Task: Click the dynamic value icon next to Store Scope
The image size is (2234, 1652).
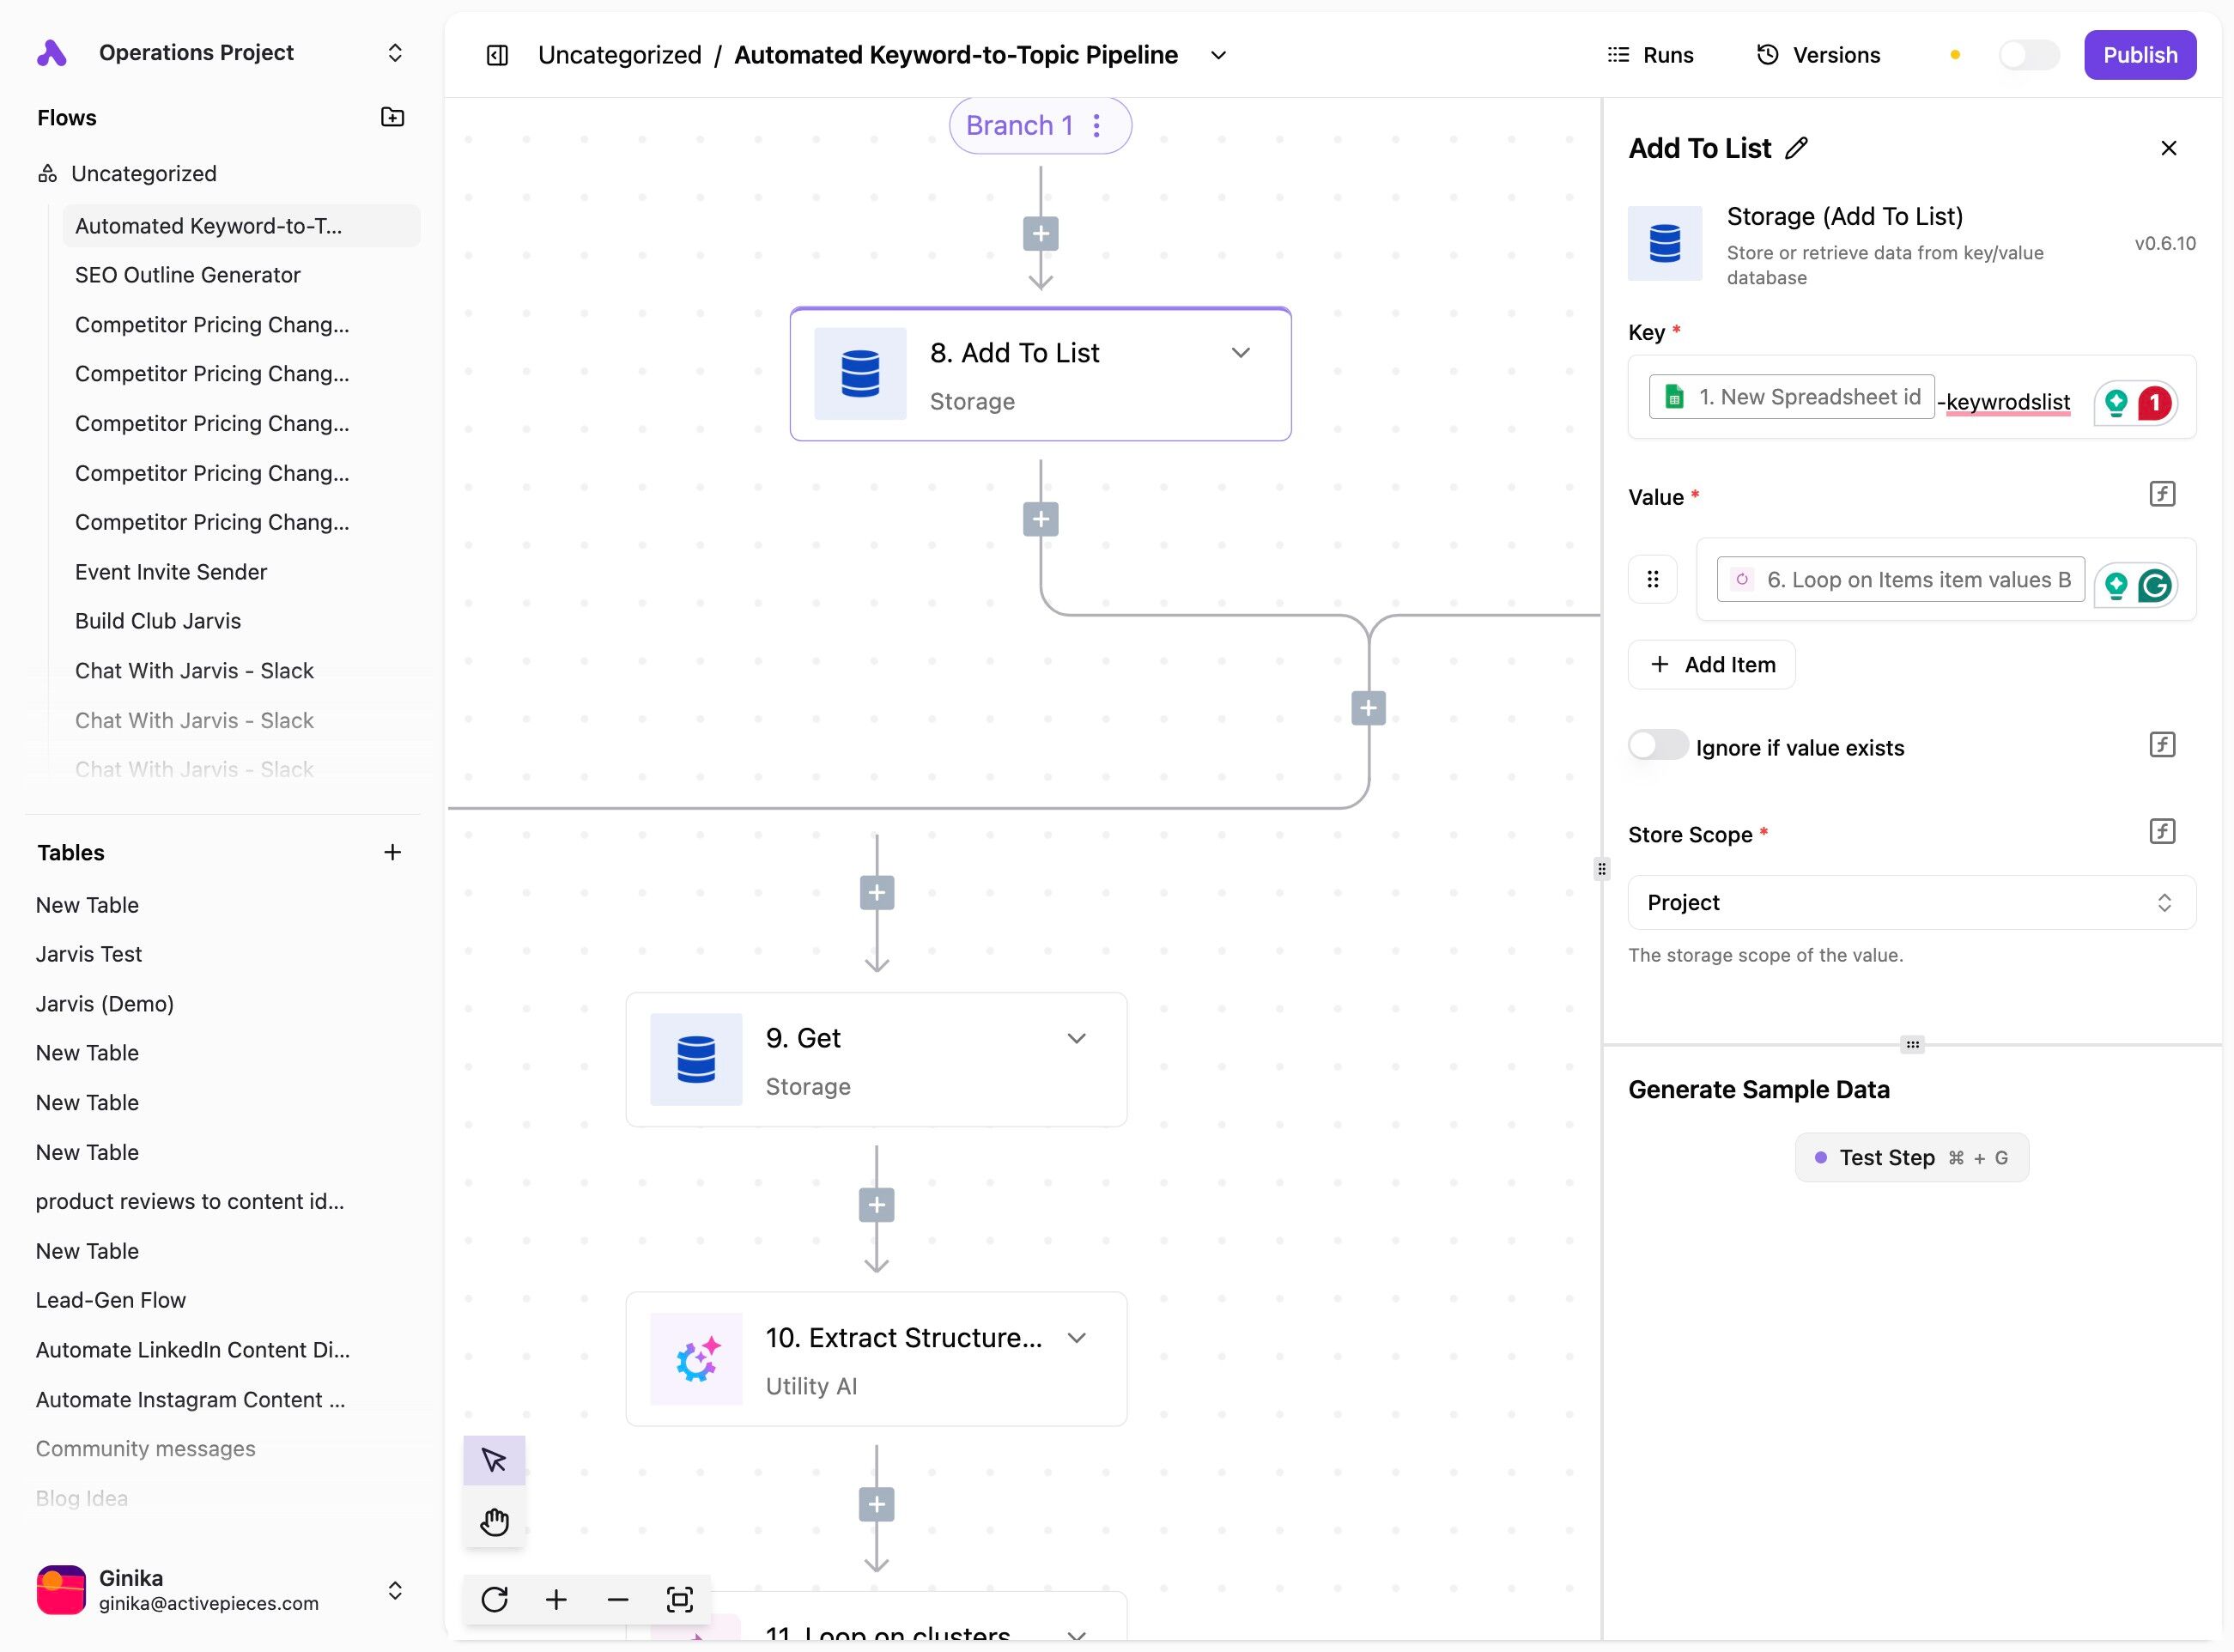Action: pos(2162,831)
